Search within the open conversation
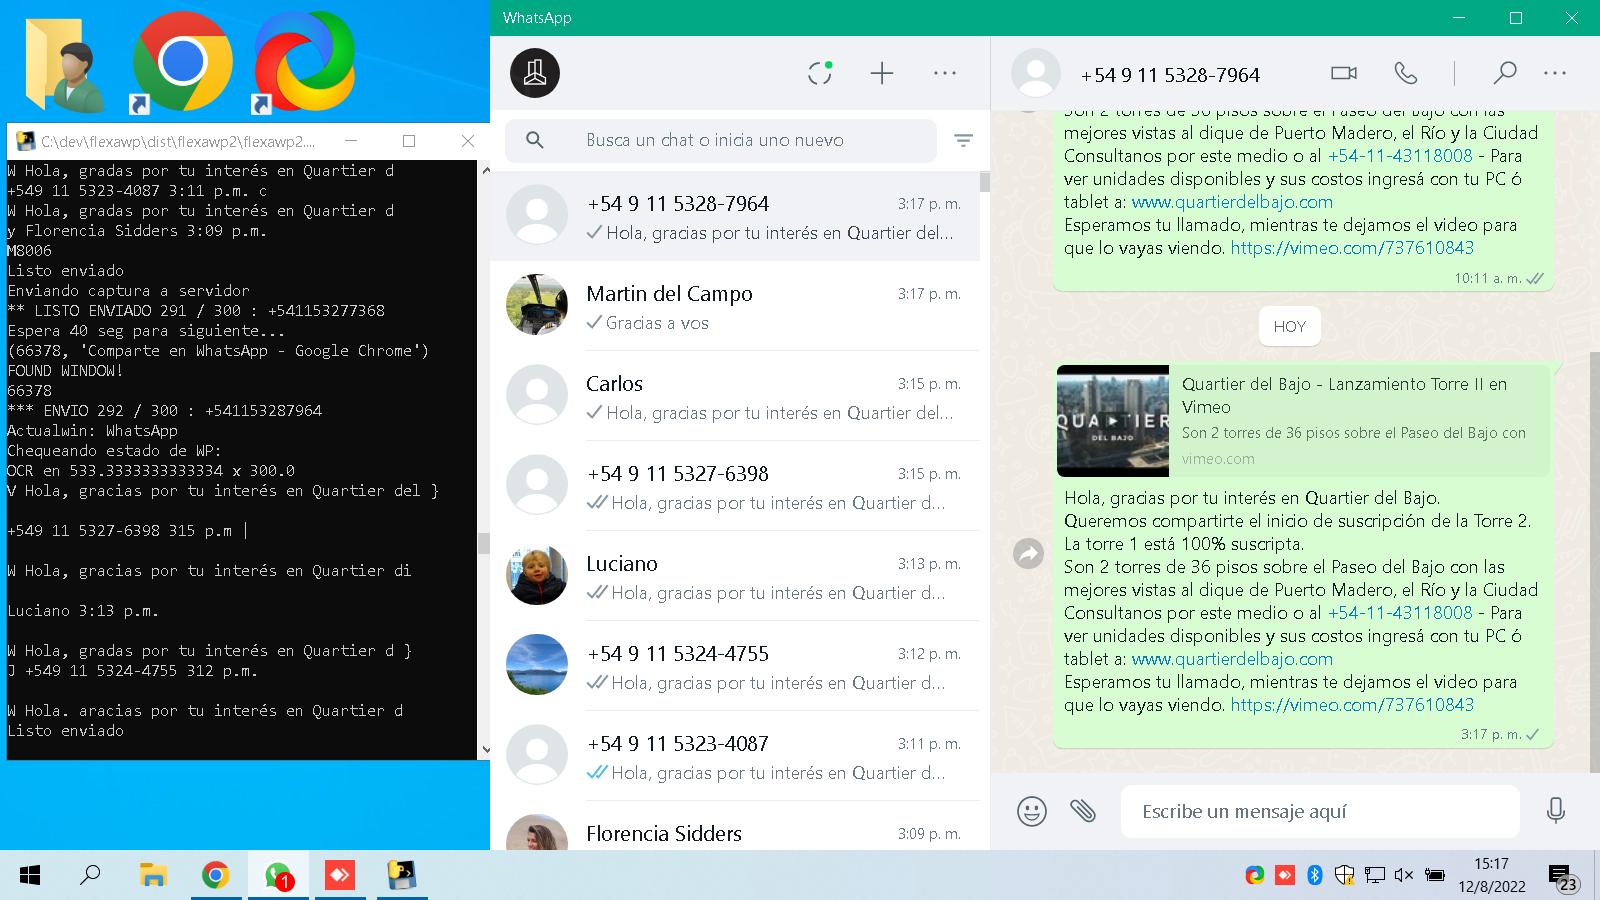The height and width of the screenshot is (900, 1600). [x=1505, y=73]
